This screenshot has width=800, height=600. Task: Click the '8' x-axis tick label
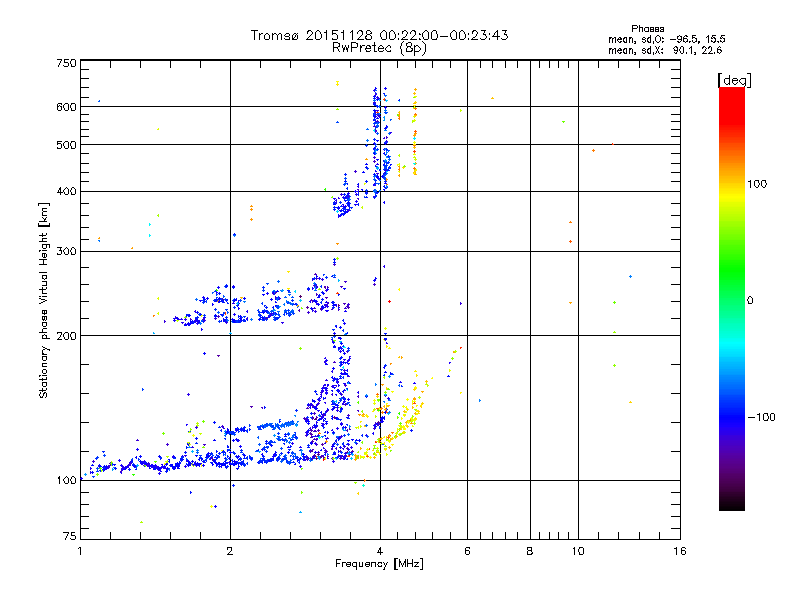[530, 551]
